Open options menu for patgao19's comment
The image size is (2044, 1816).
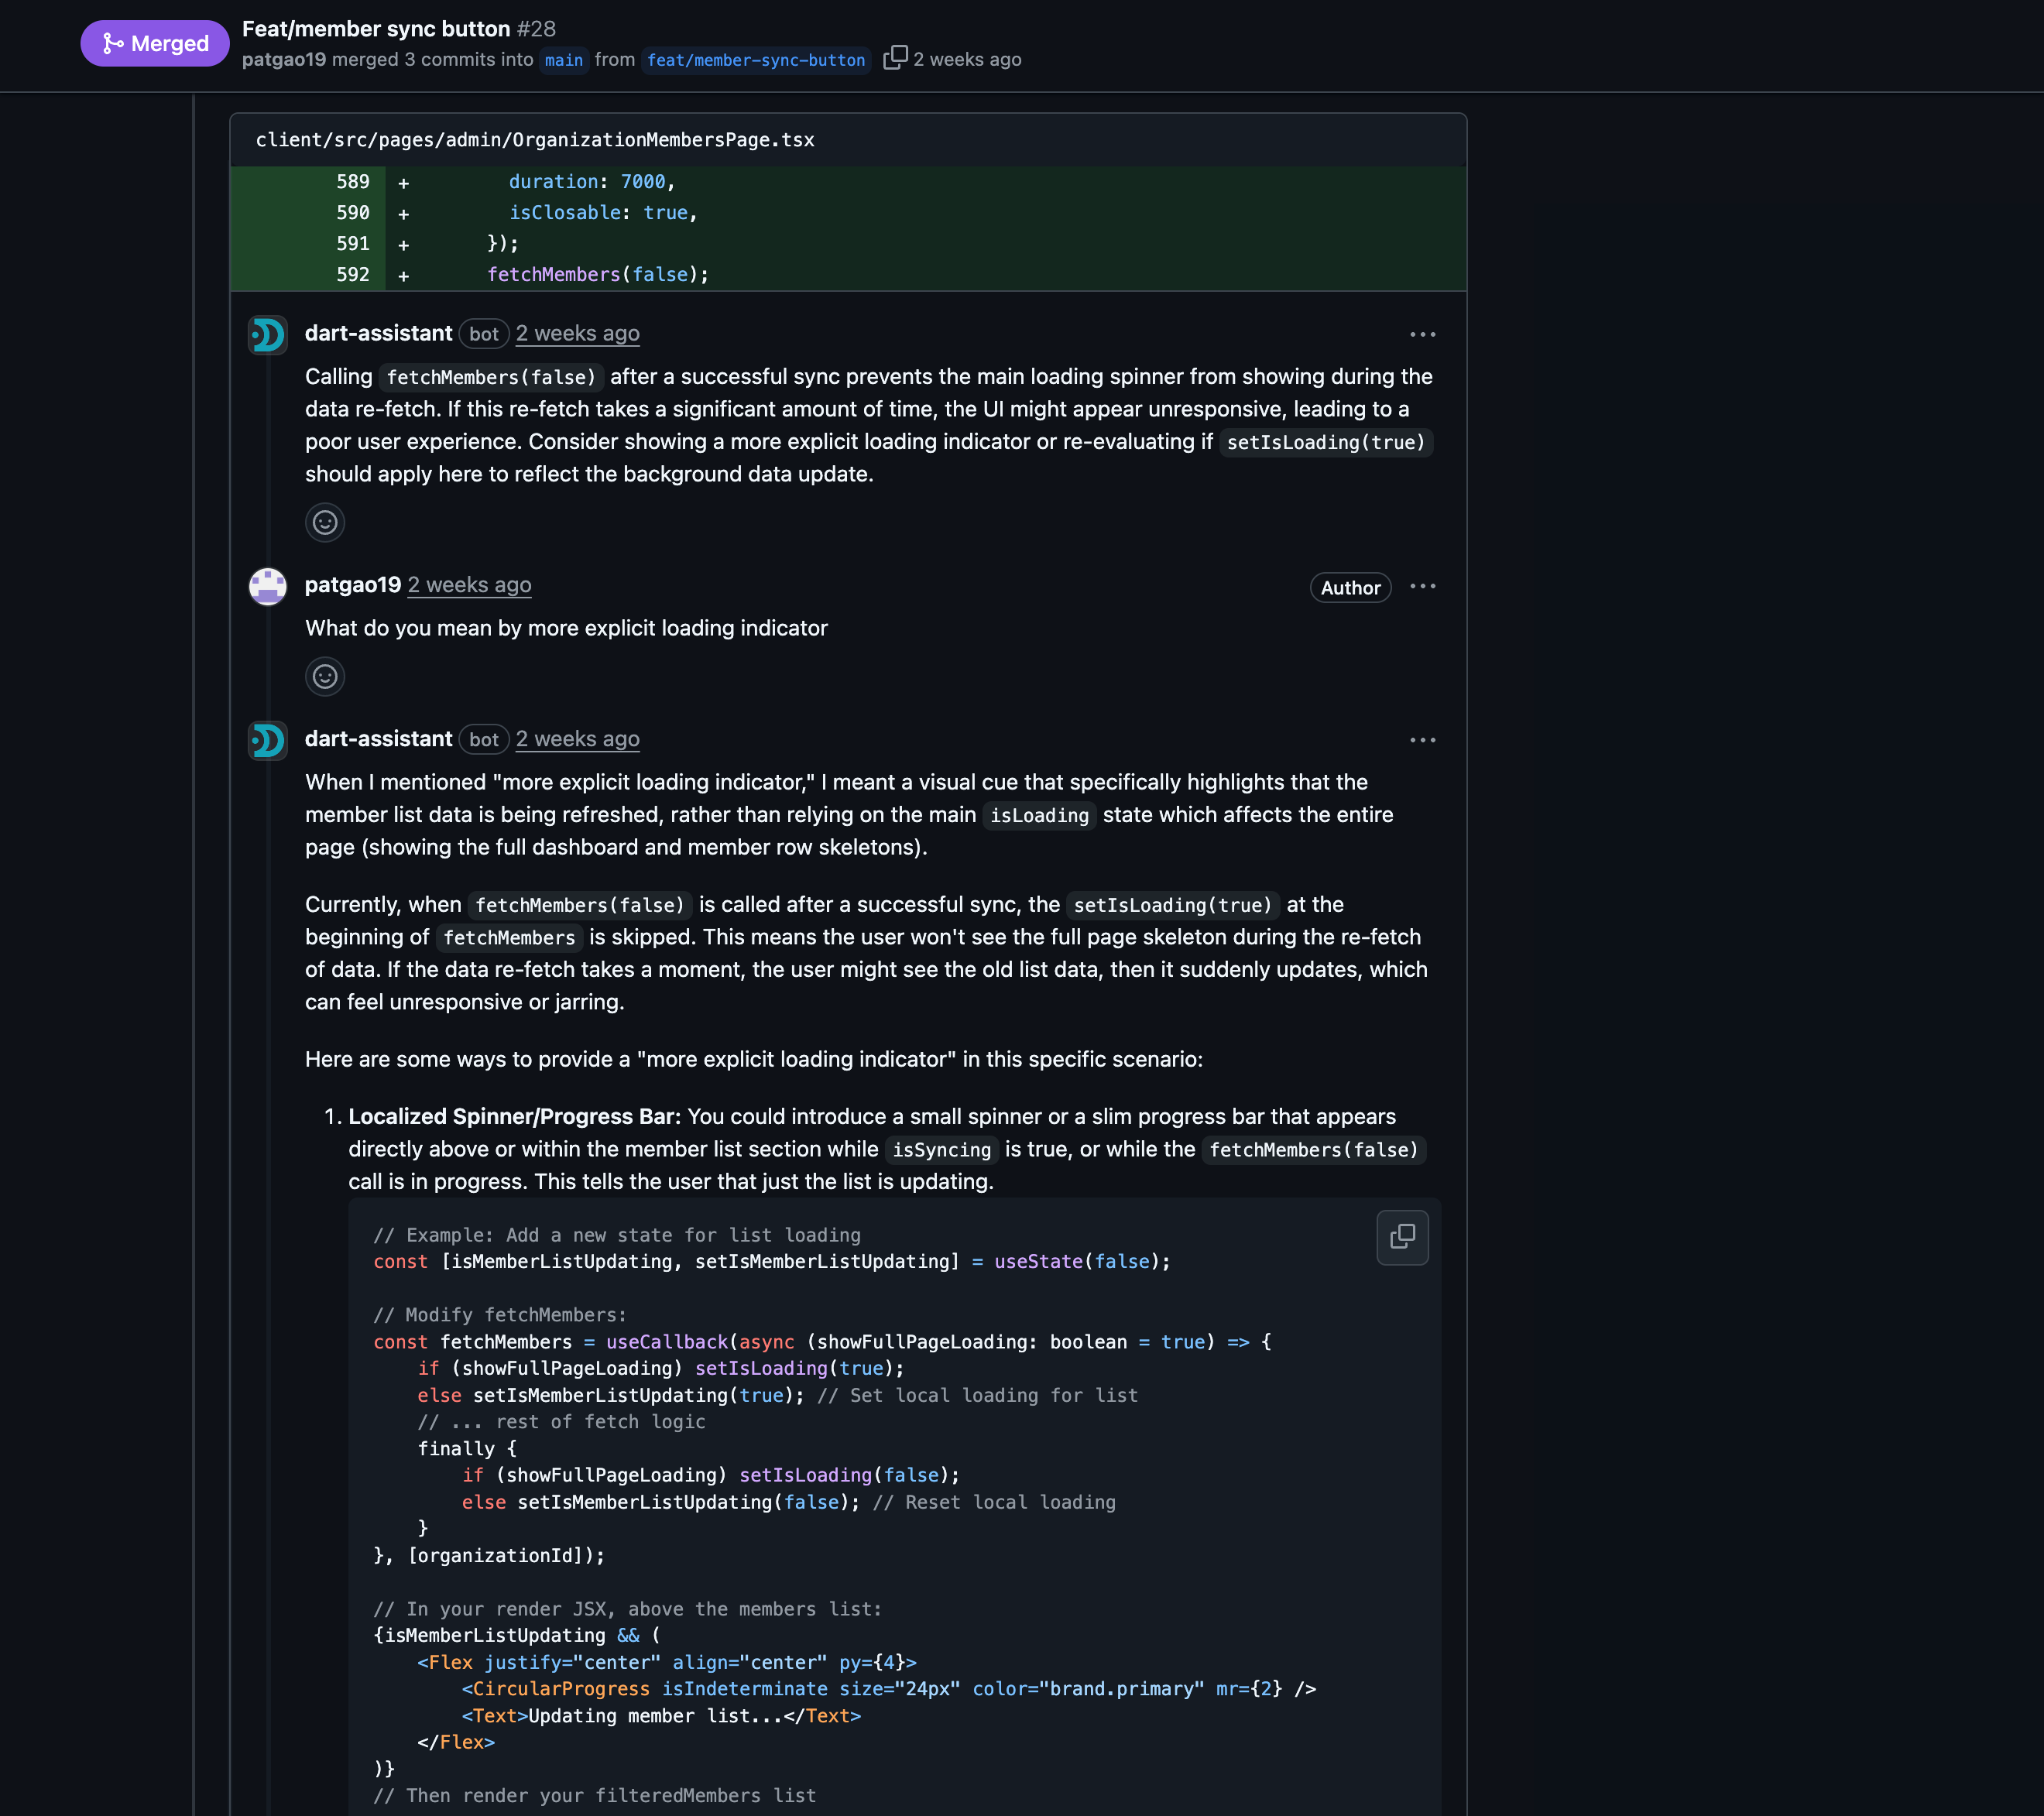[1422, 586]
